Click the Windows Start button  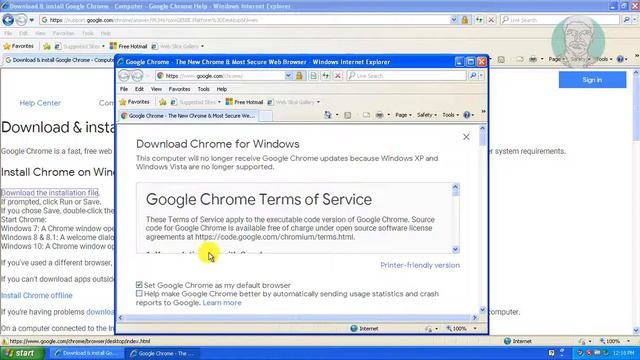pos(21,353)
